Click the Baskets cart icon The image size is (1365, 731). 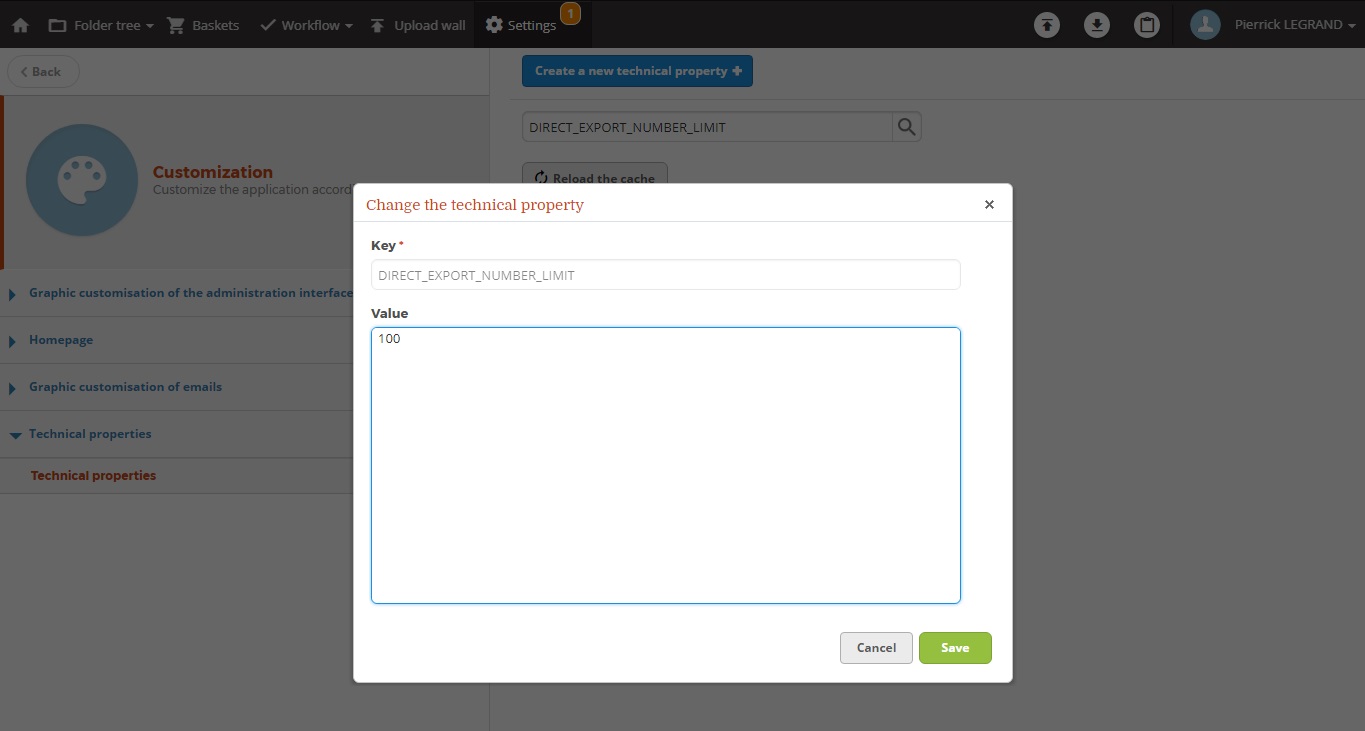coord(176,25)
